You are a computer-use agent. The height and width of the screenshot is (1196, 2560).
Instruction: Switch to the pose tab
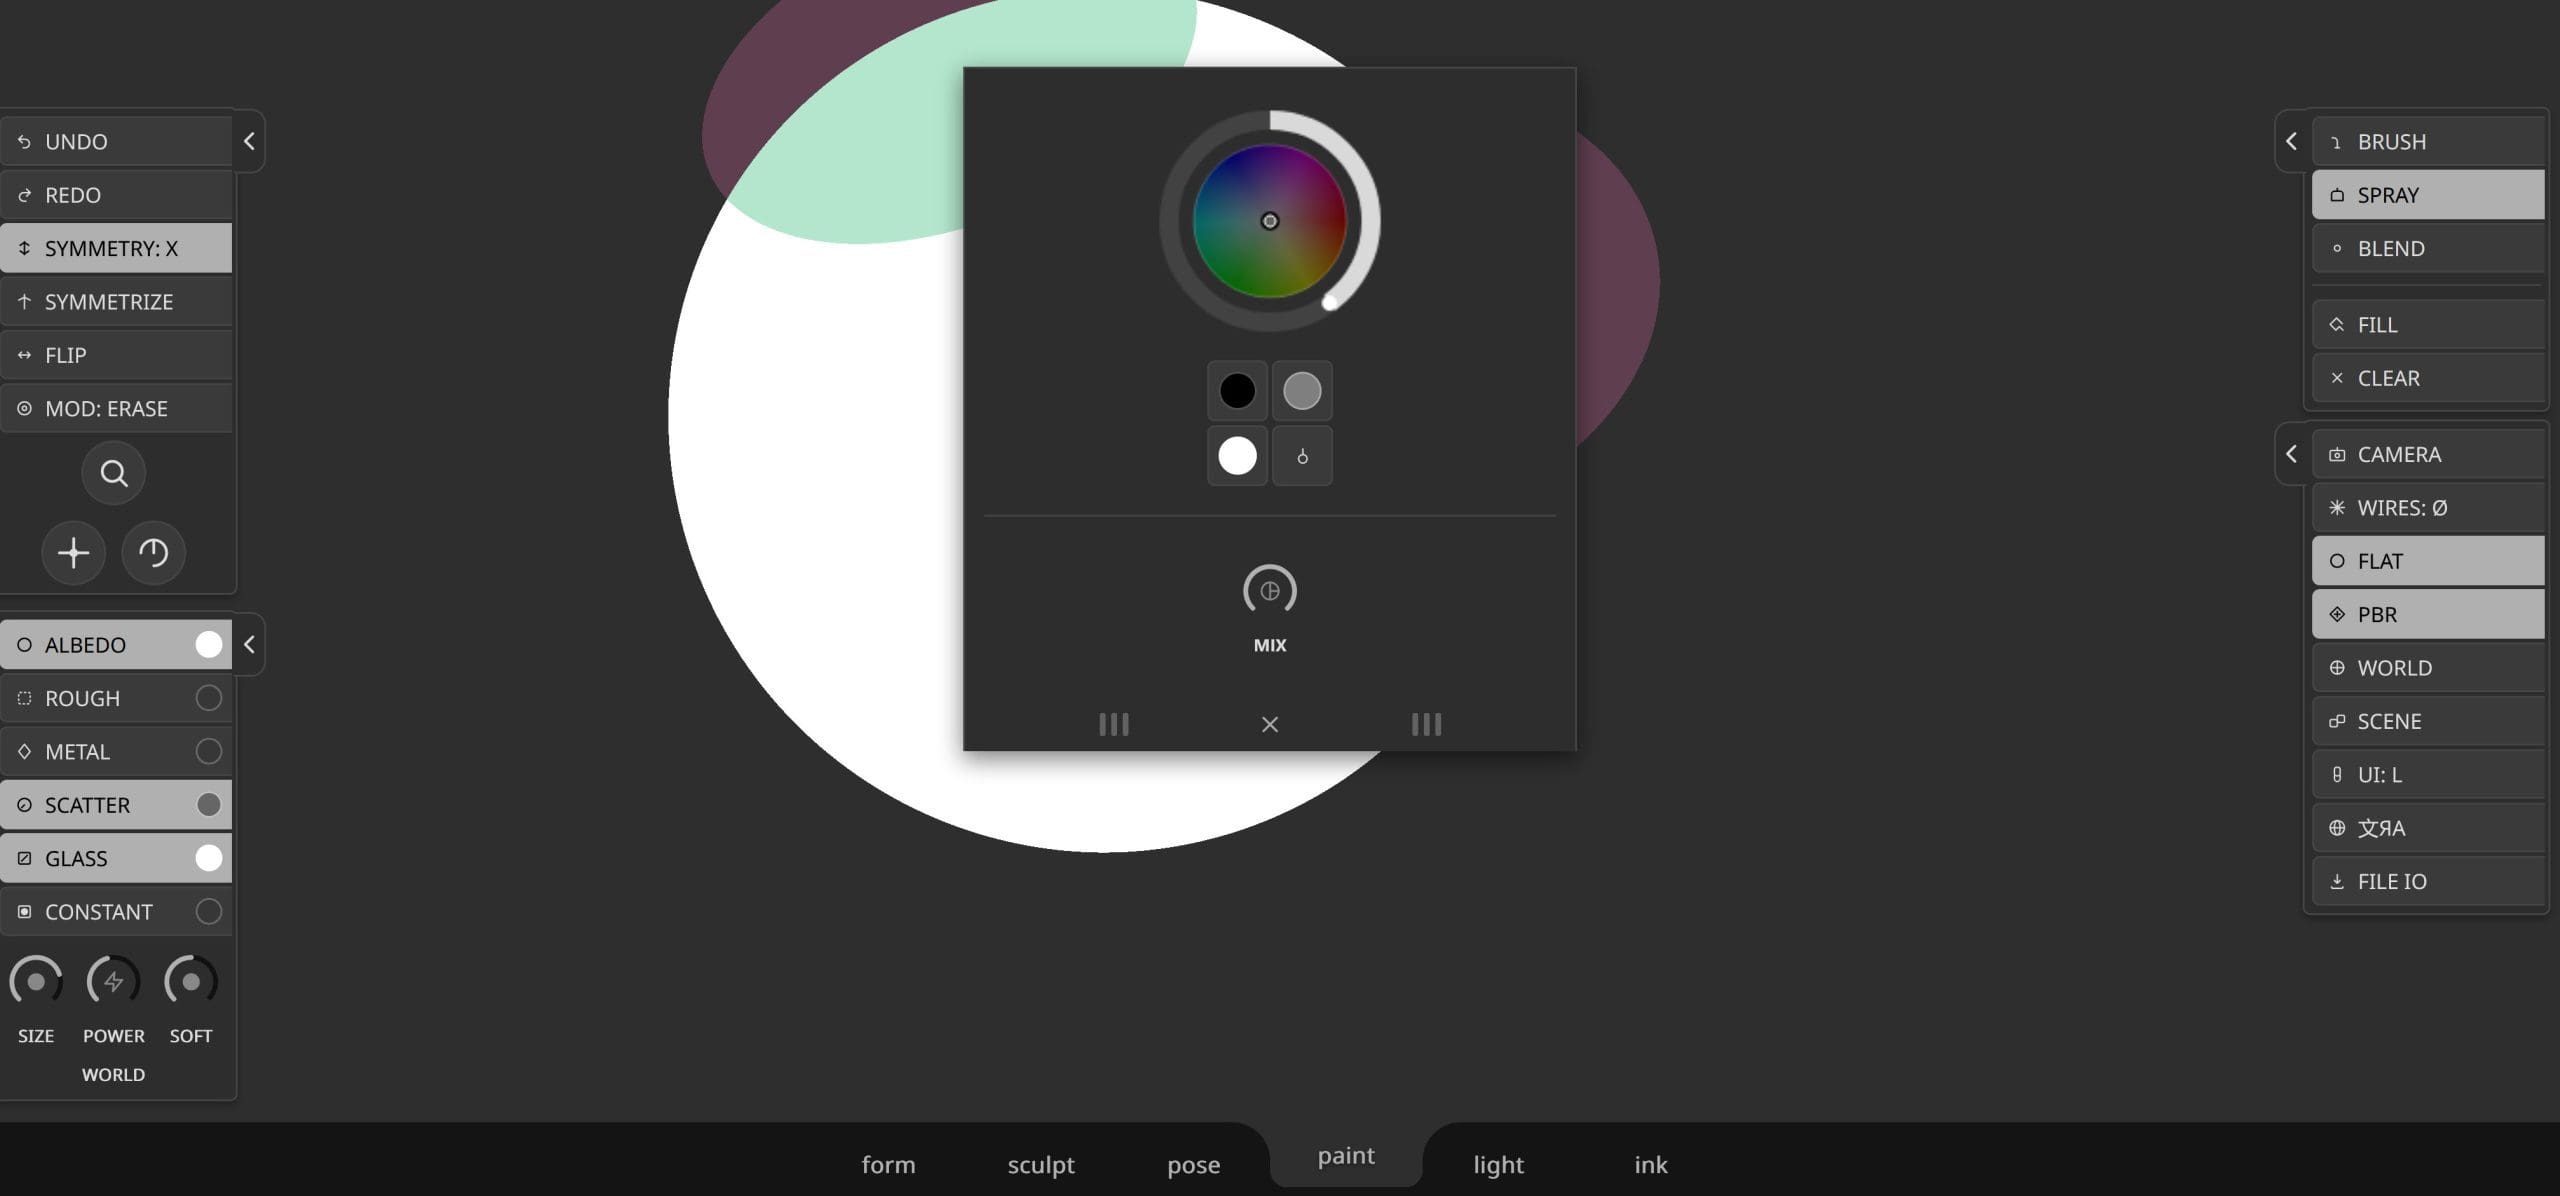pos(1193,1164)
